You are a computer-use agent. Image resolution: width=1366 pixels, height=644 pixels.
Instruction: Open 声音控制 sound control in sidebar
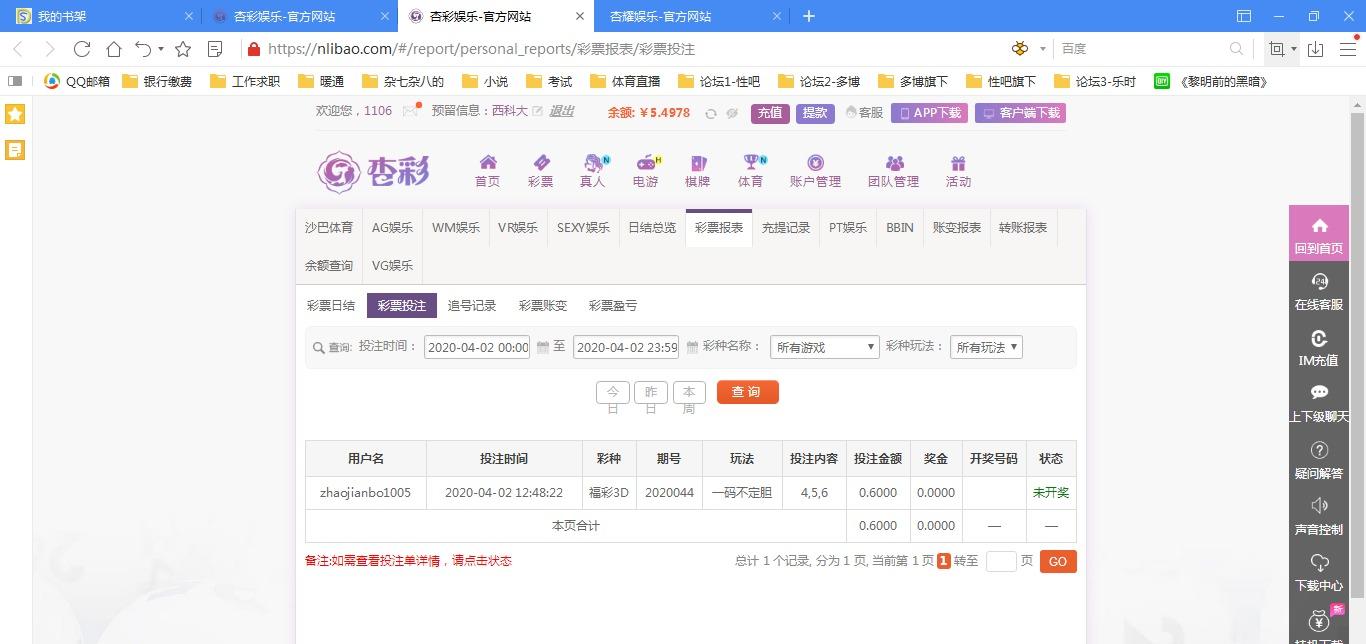pos(1318,516)
